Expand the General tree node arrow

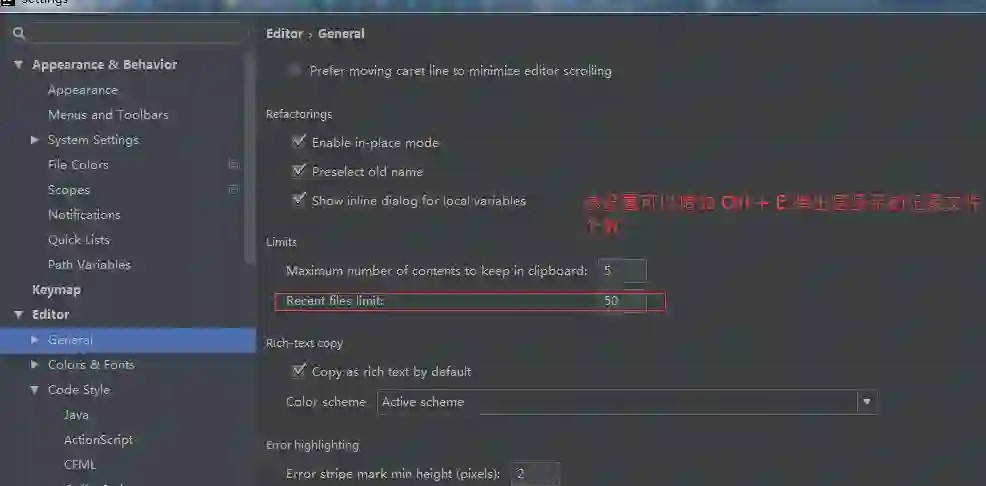tap(35, 340)
